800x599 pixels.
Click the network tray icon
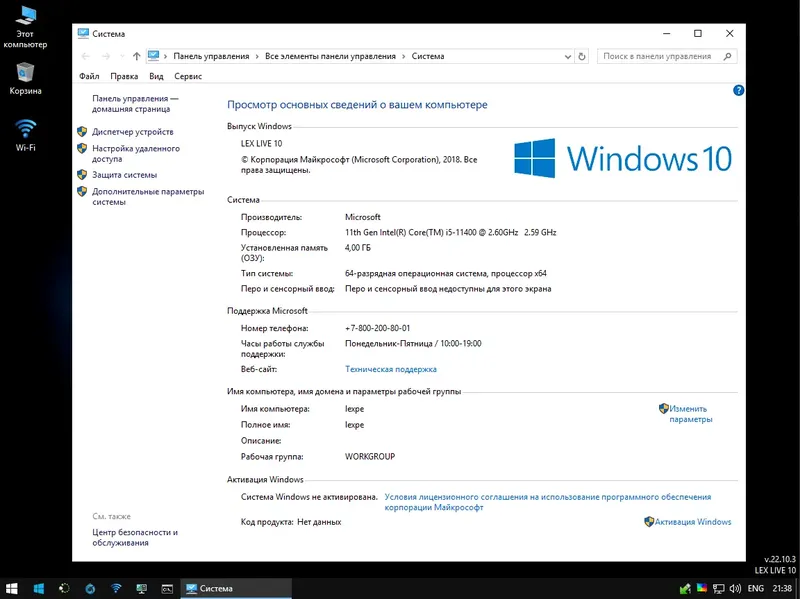[x=718, y=588]
